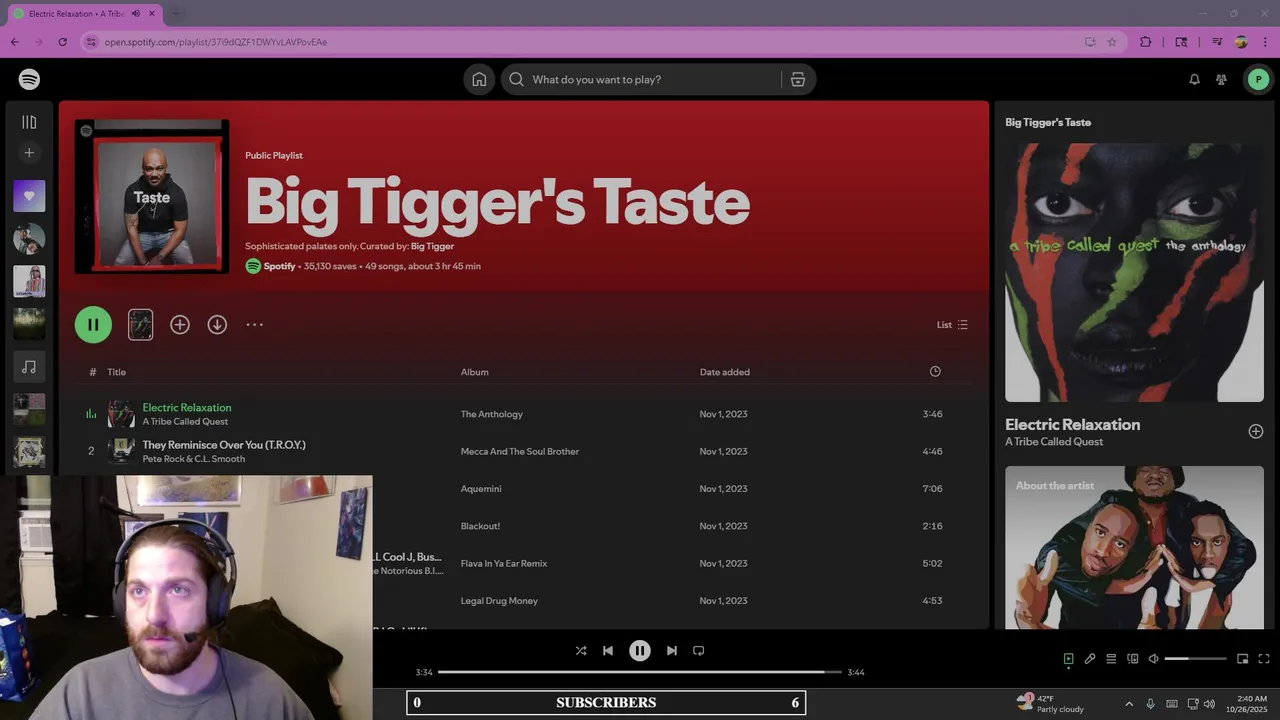The image size is (1280, 720).
Task: Go to the Home button
Action: click(479, 79)
